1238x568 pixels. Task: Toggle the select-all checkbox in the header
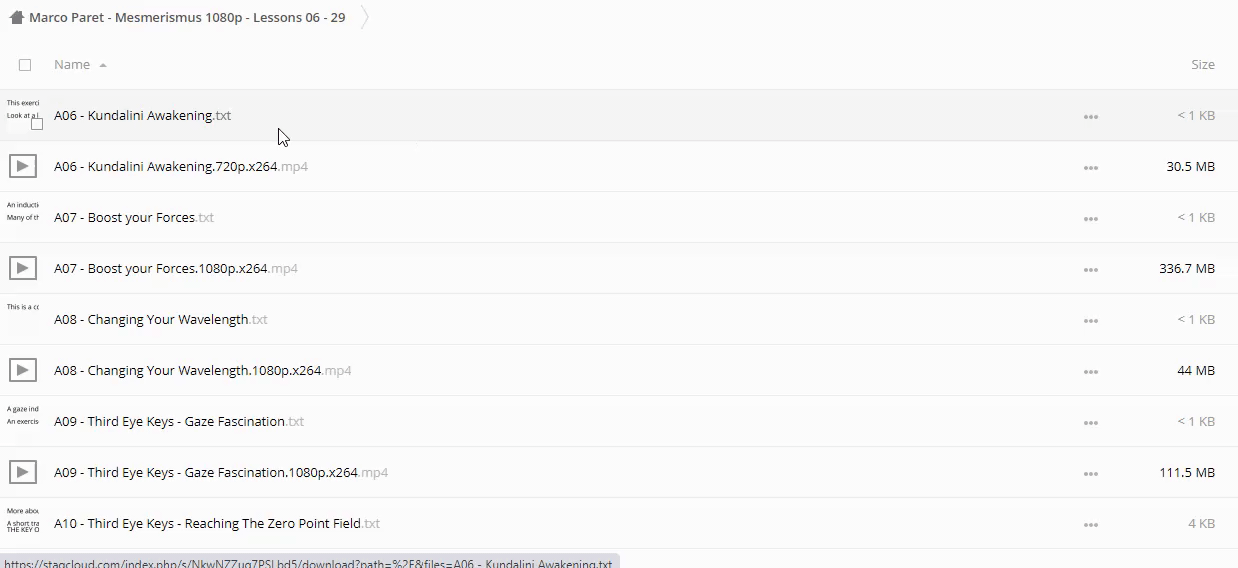coord(25,65)
